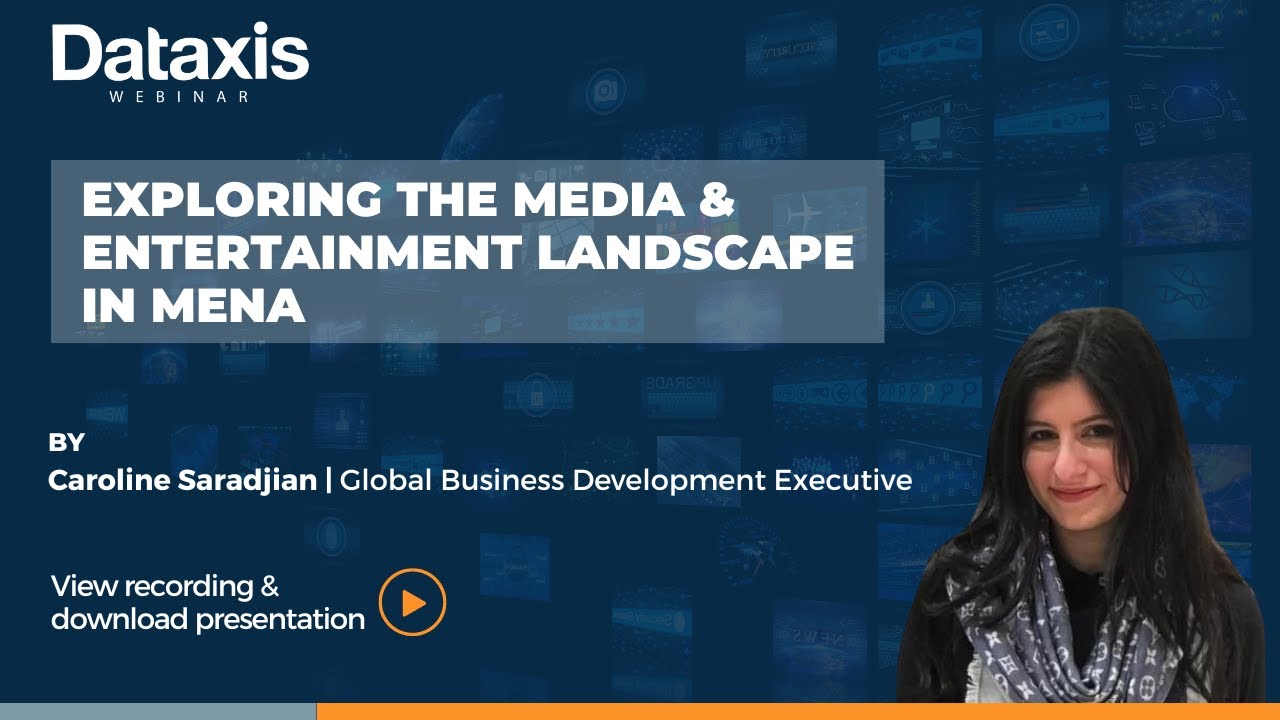Click the orange play button icon
This screenshot has height=720, width=1280.
coord(412,602)
